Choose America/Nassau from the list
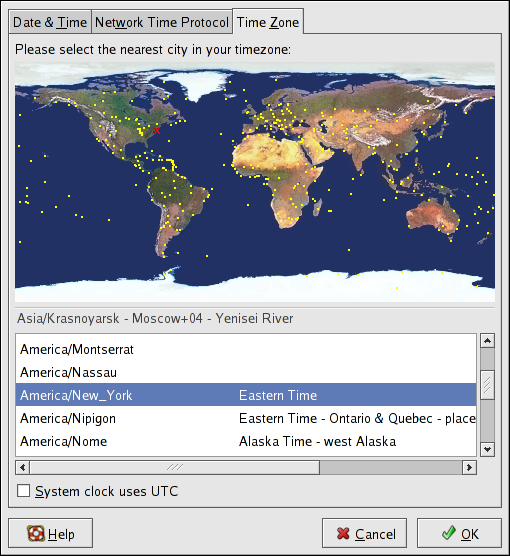Viewport: 510px width, 556px height. [x=246, y=372]
